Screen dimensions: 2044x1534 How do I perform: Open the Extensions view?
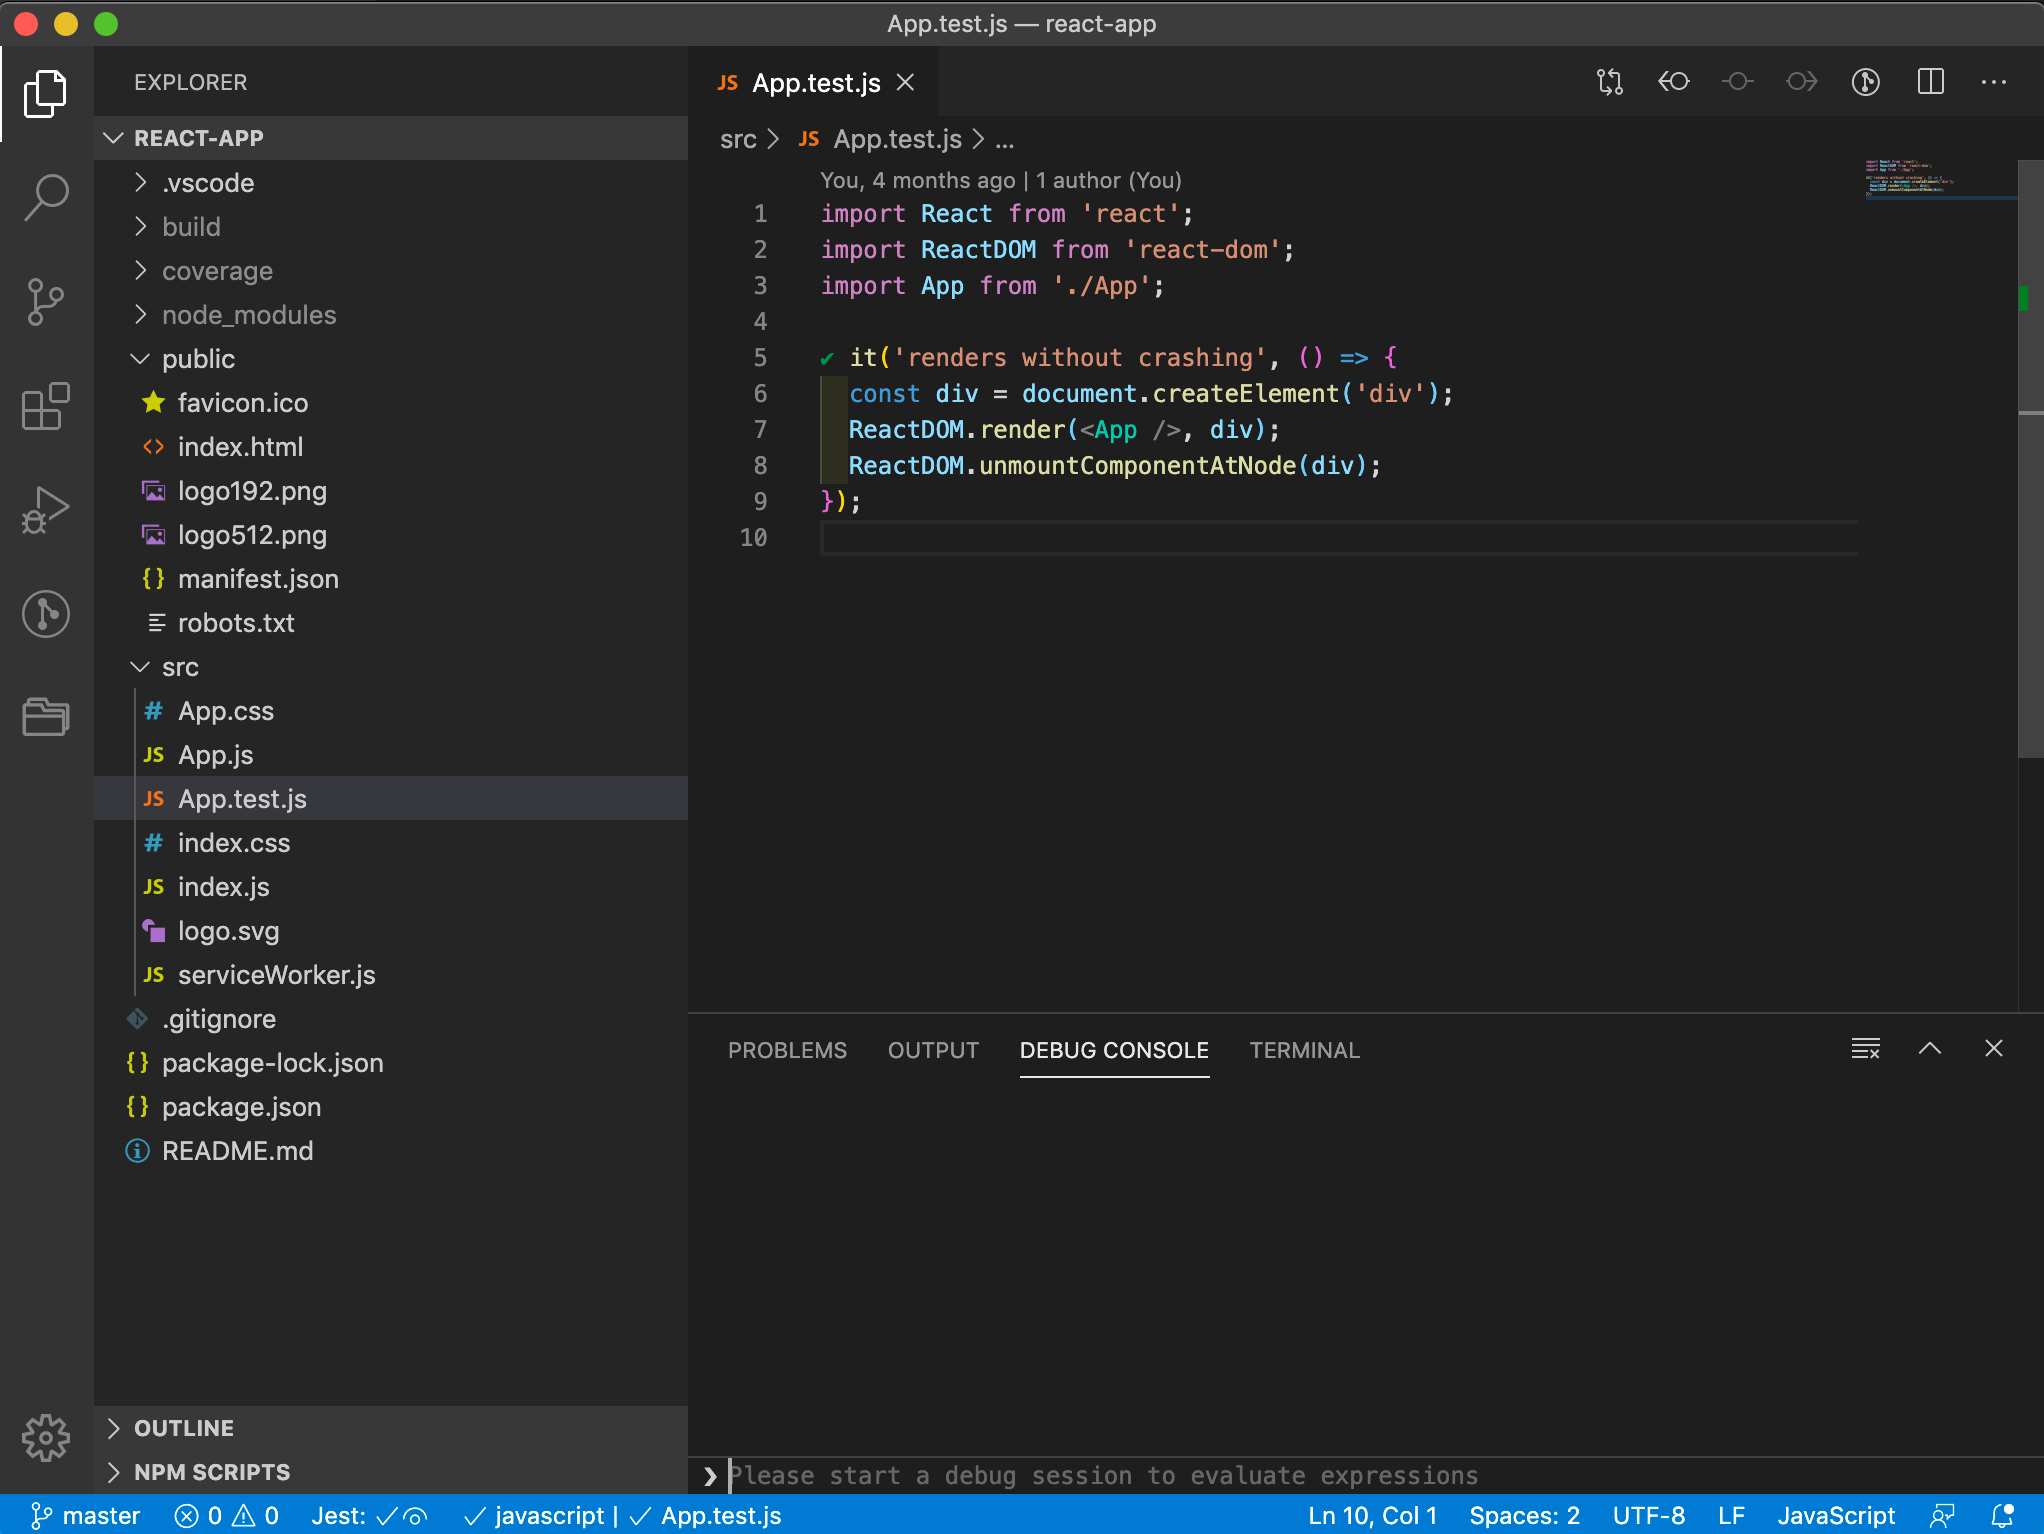click(x=45, y=406)
